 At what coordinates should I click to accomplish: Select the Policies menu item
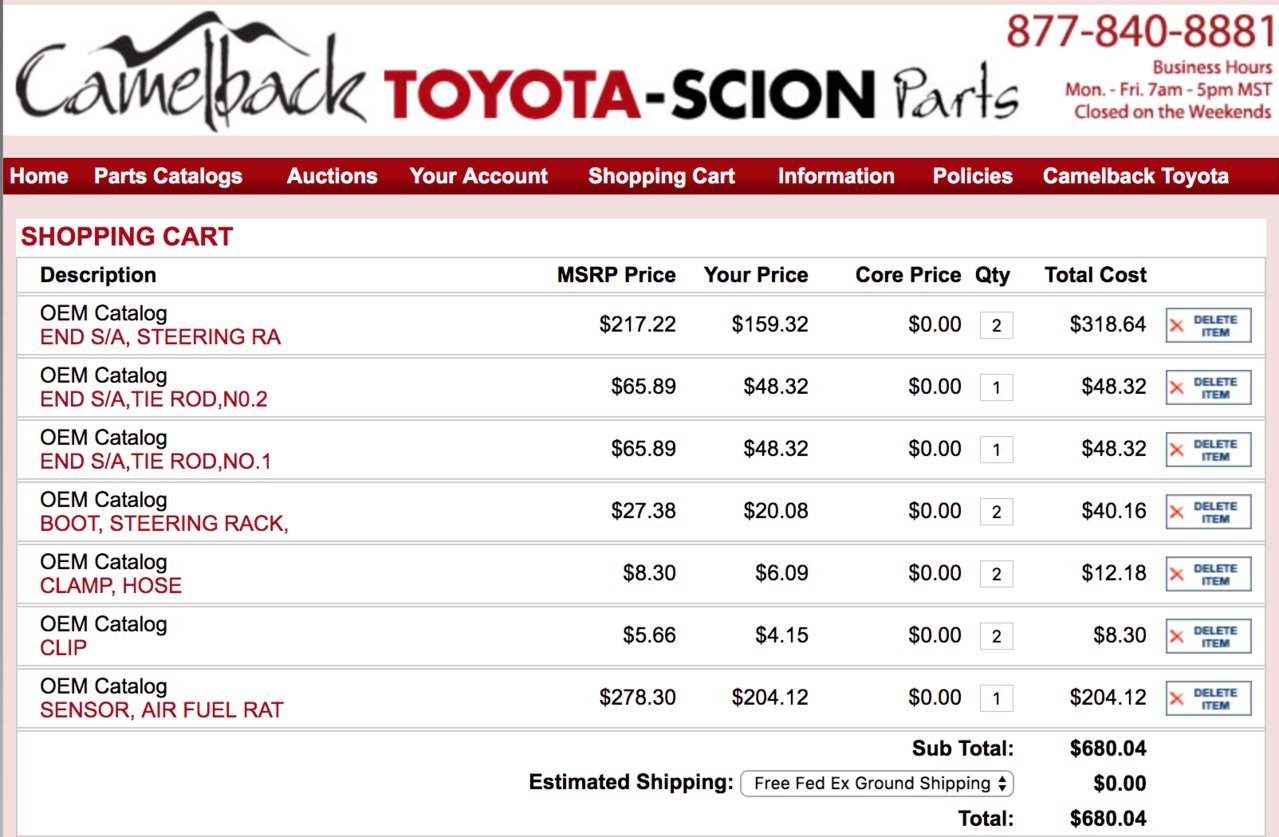click(972, 176)
